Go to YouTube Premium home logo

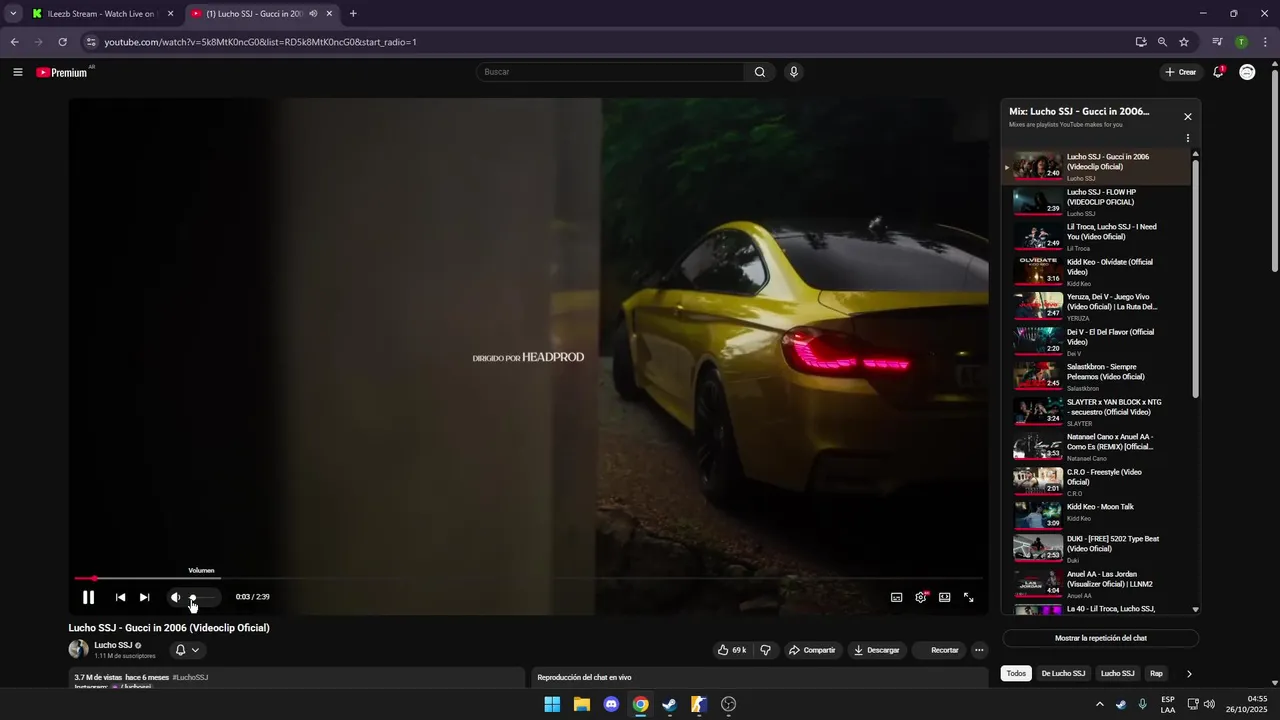point(63,72)
